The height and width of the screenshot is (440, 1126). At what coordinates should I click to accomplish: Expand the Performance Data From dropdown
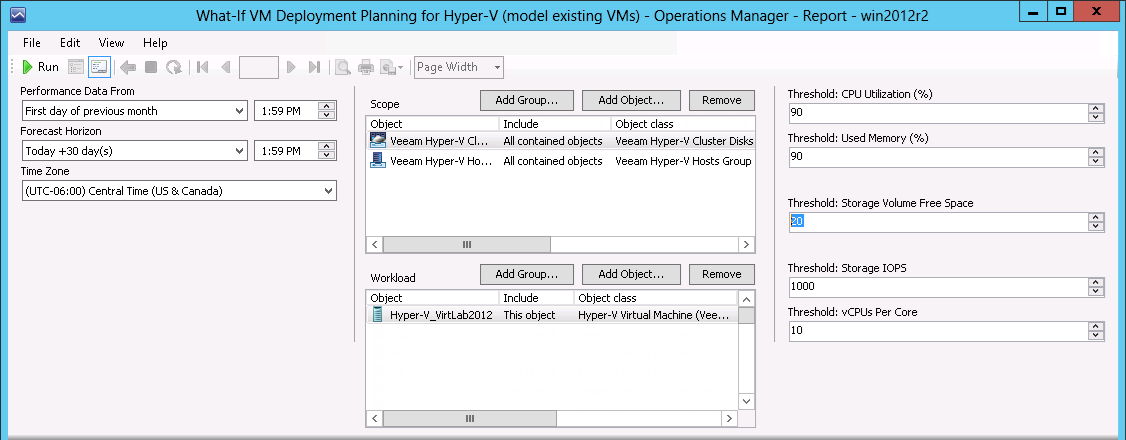239,111
